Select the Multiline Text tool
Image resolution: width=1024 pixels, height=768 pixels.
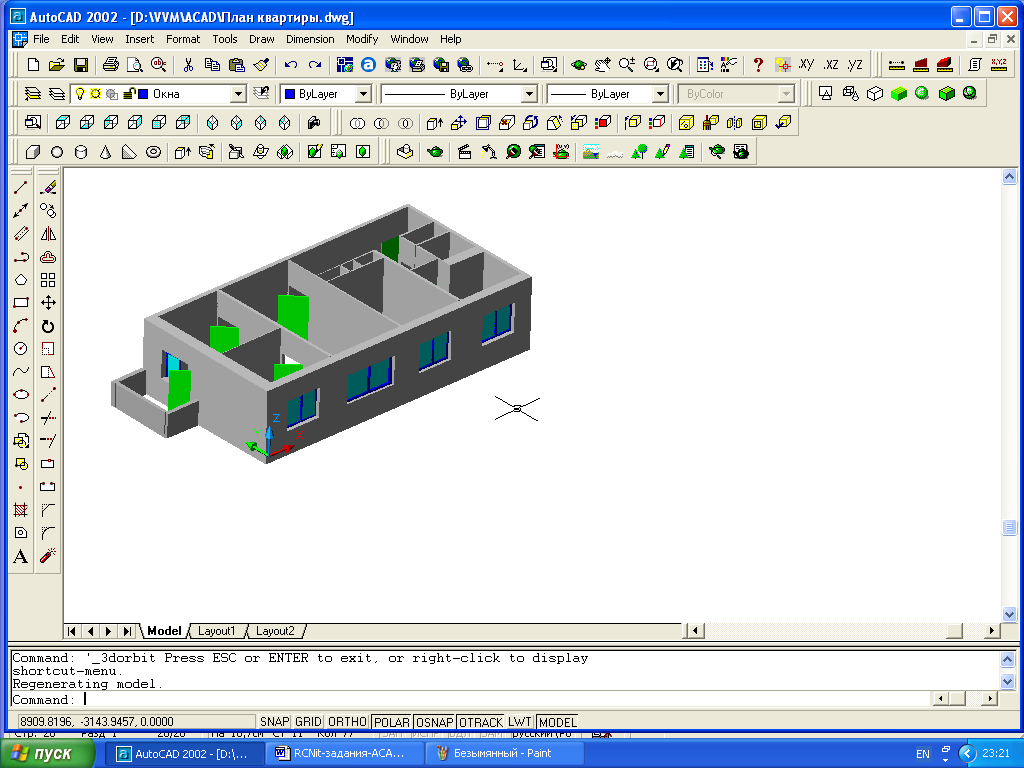21,556
